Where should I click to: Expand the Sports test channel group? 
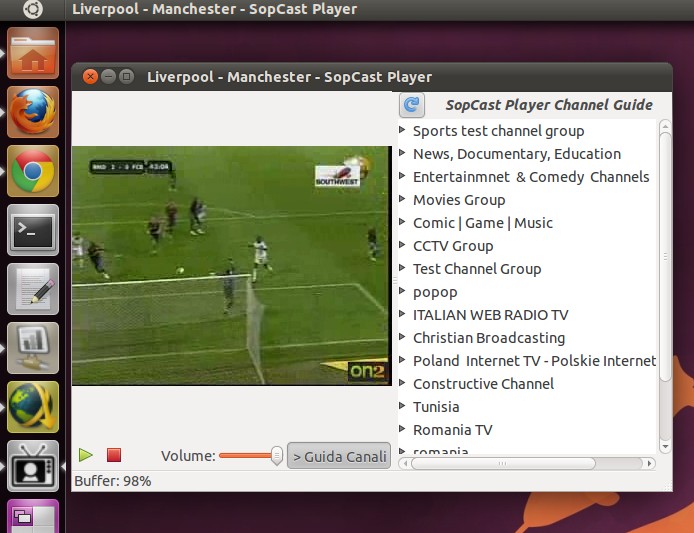point(402,130)
